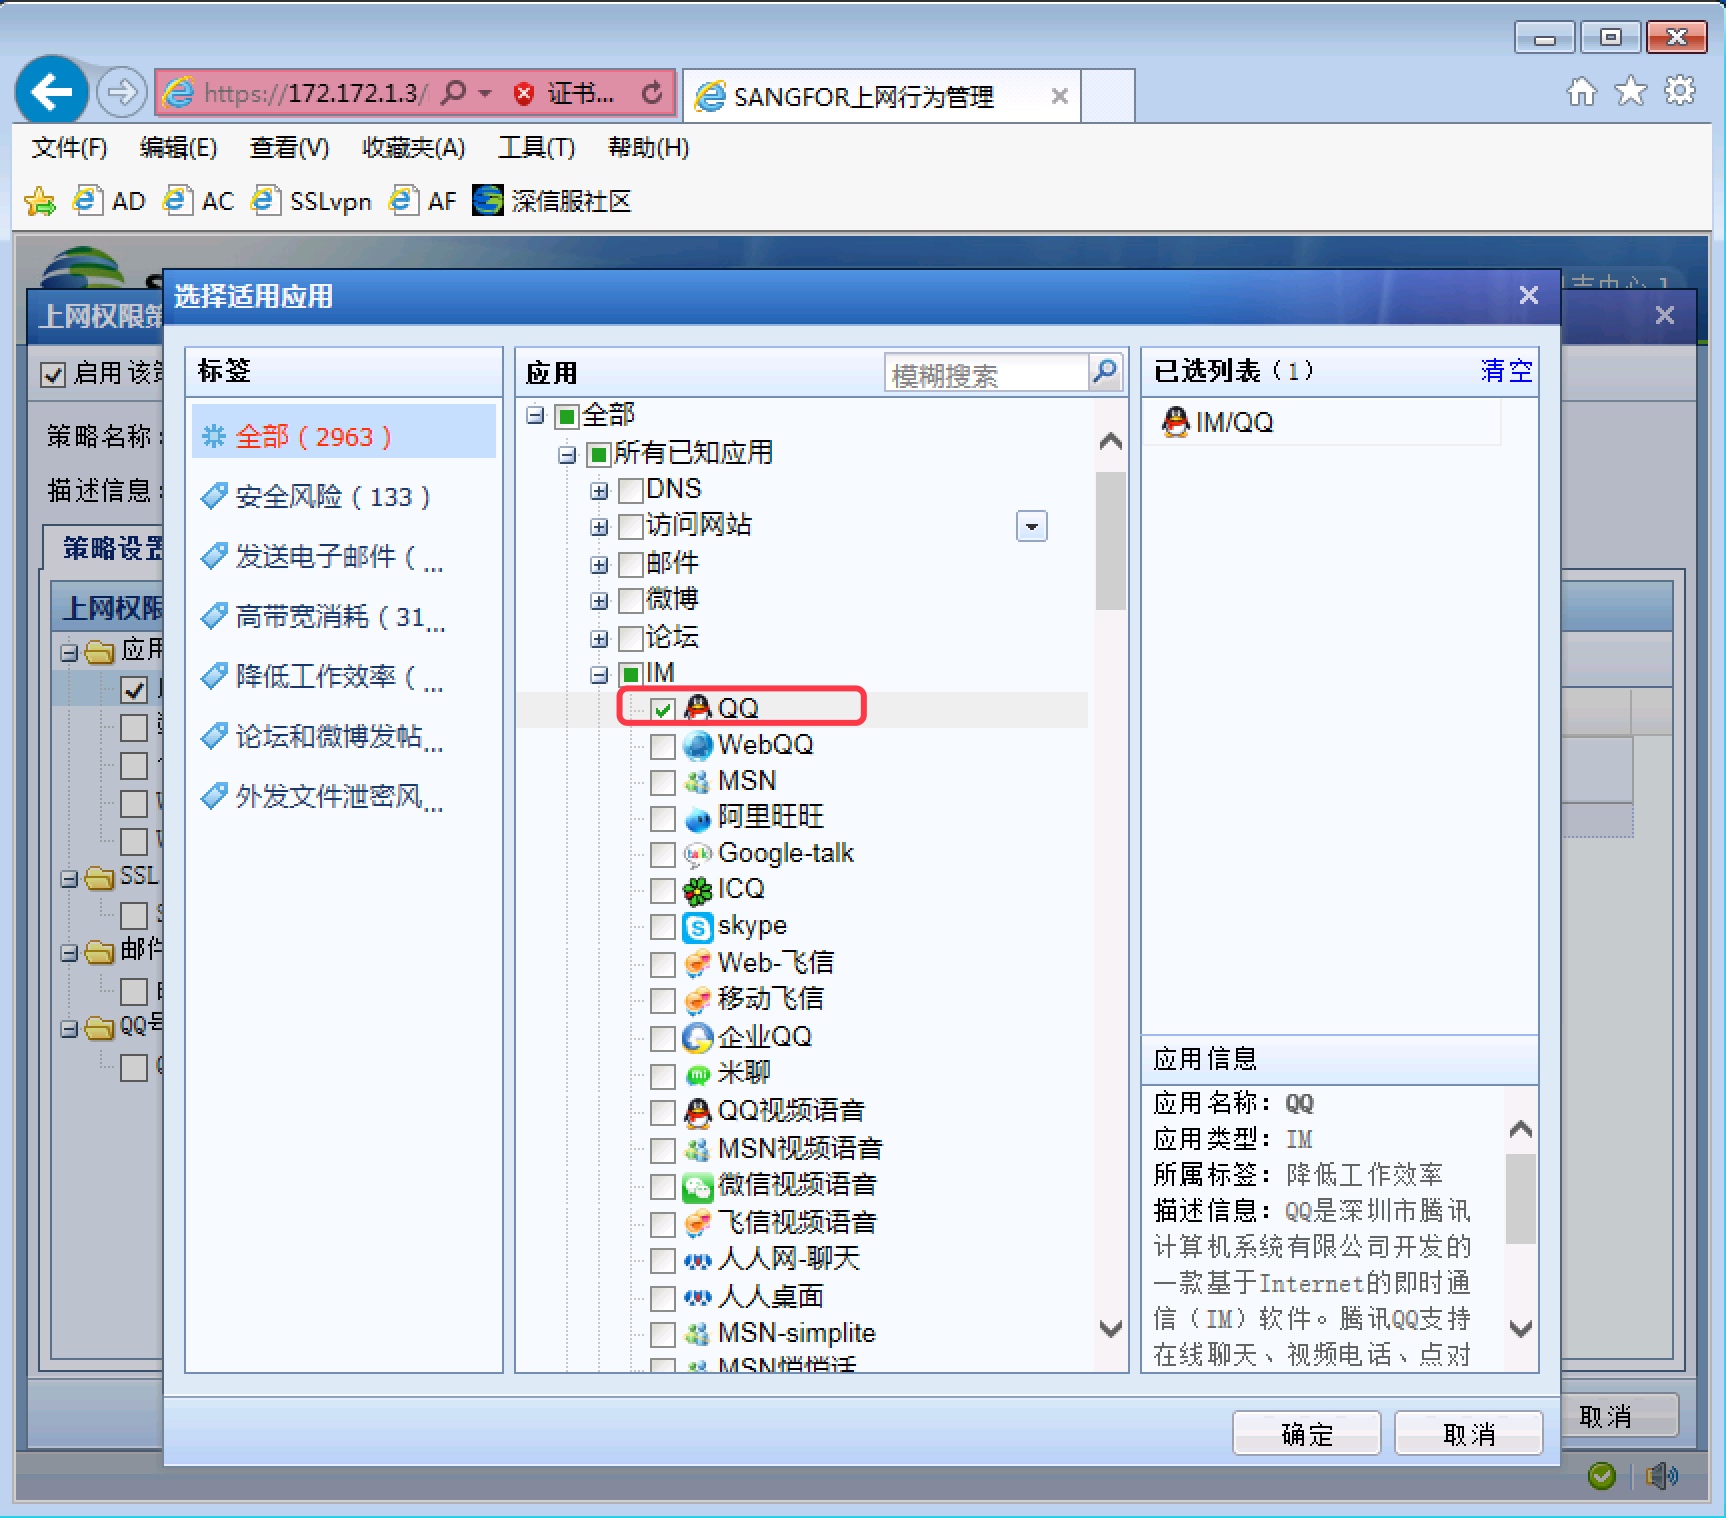The width and height of the screenshot is (1726, 1518).
Task: Click the IE back arrow button
Action: 51,93
